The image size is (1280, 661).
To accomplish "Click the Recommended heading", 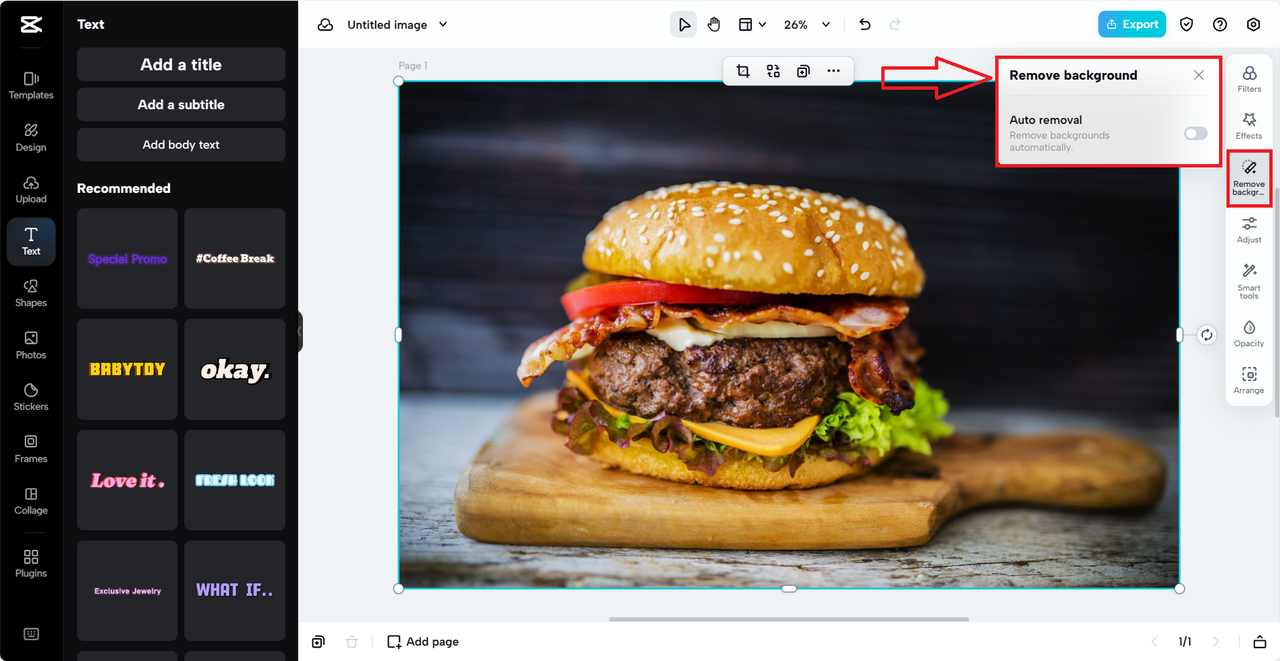I will pyautogui.click(x=124, y=188).
